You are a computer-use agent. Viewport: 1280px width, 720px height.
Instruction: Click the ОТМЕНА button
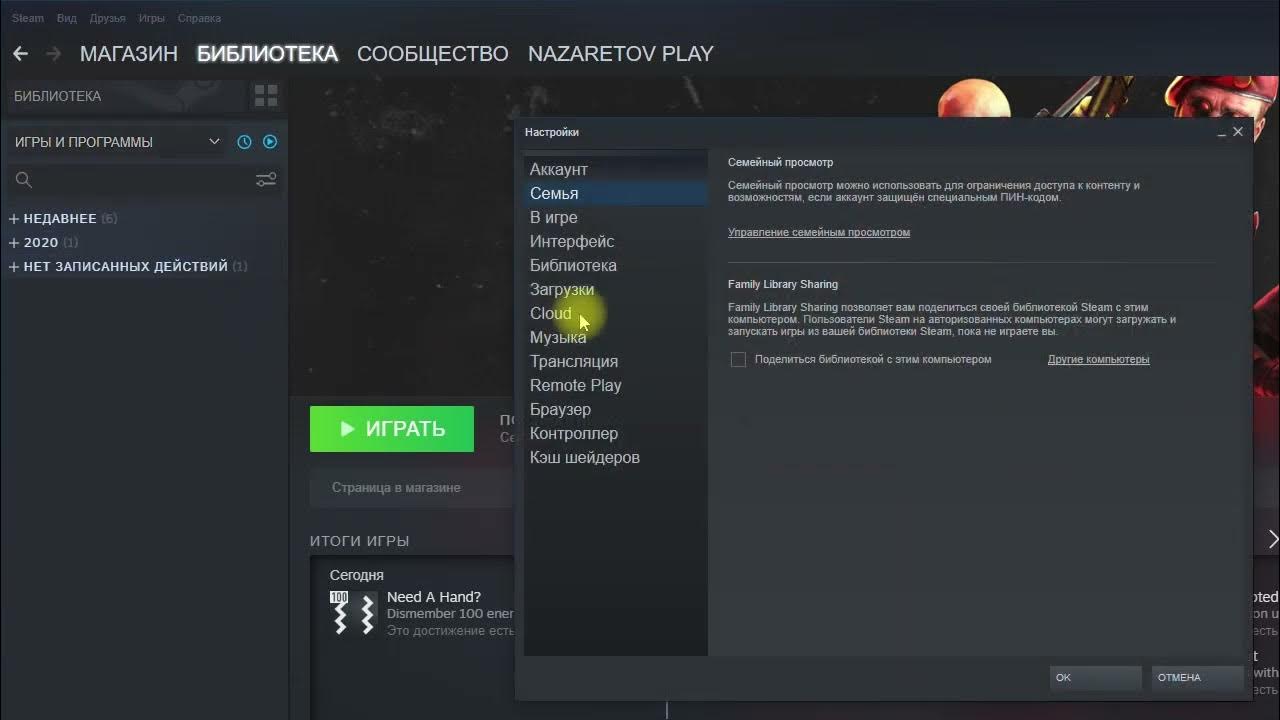pos(1197,677)
